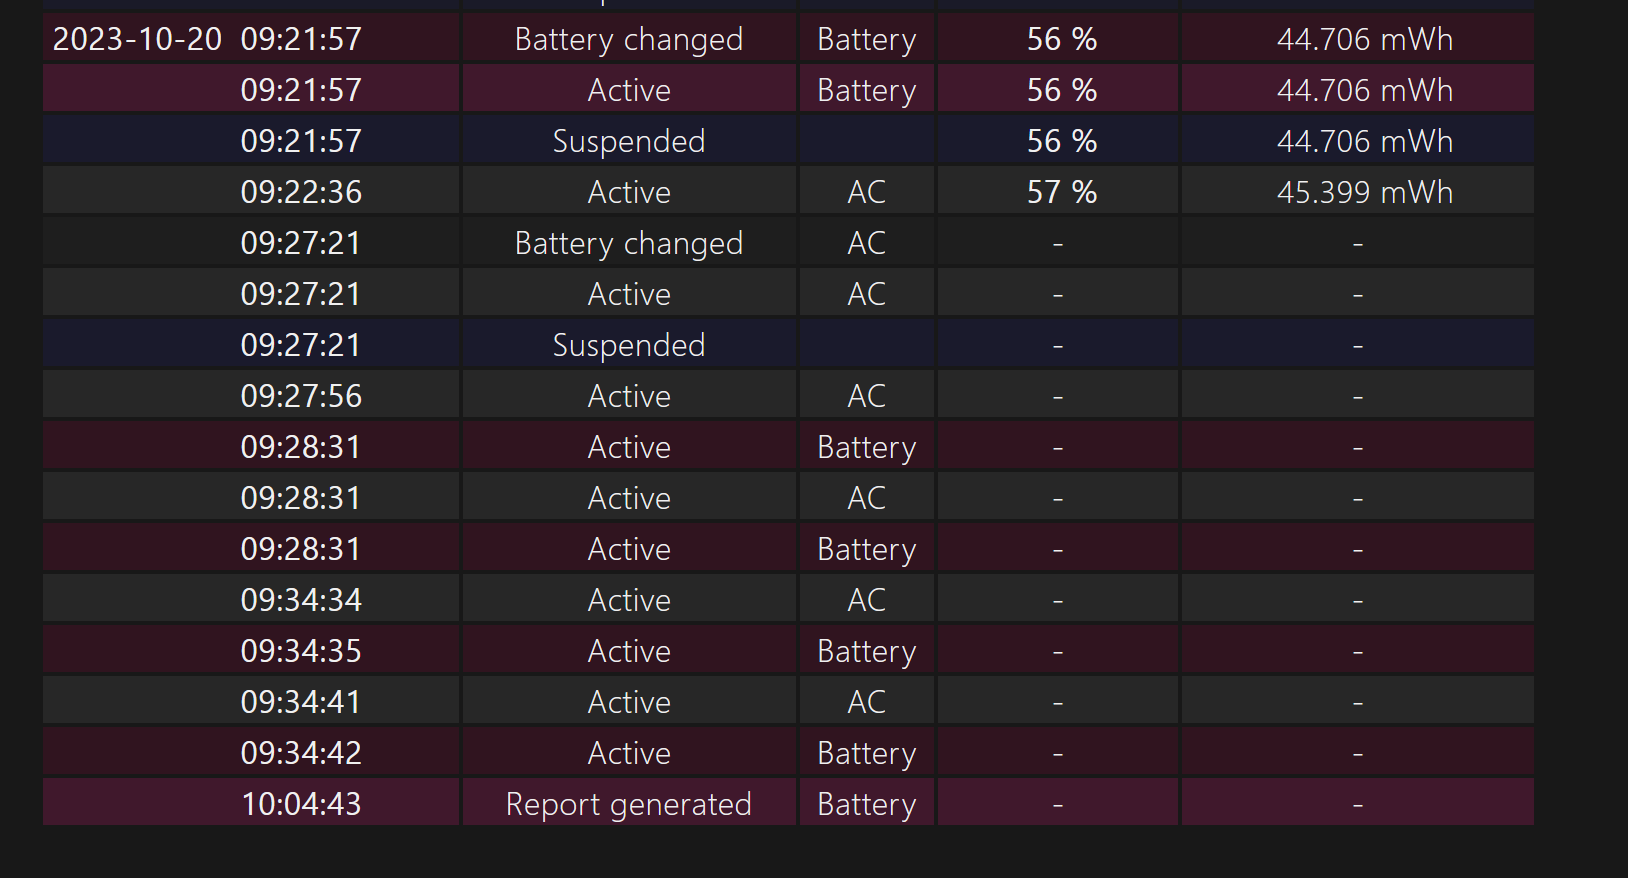This screenshot has height=878, width=1628.
Task: Select Battery source in Report generated row
Action: coord(867,804)
